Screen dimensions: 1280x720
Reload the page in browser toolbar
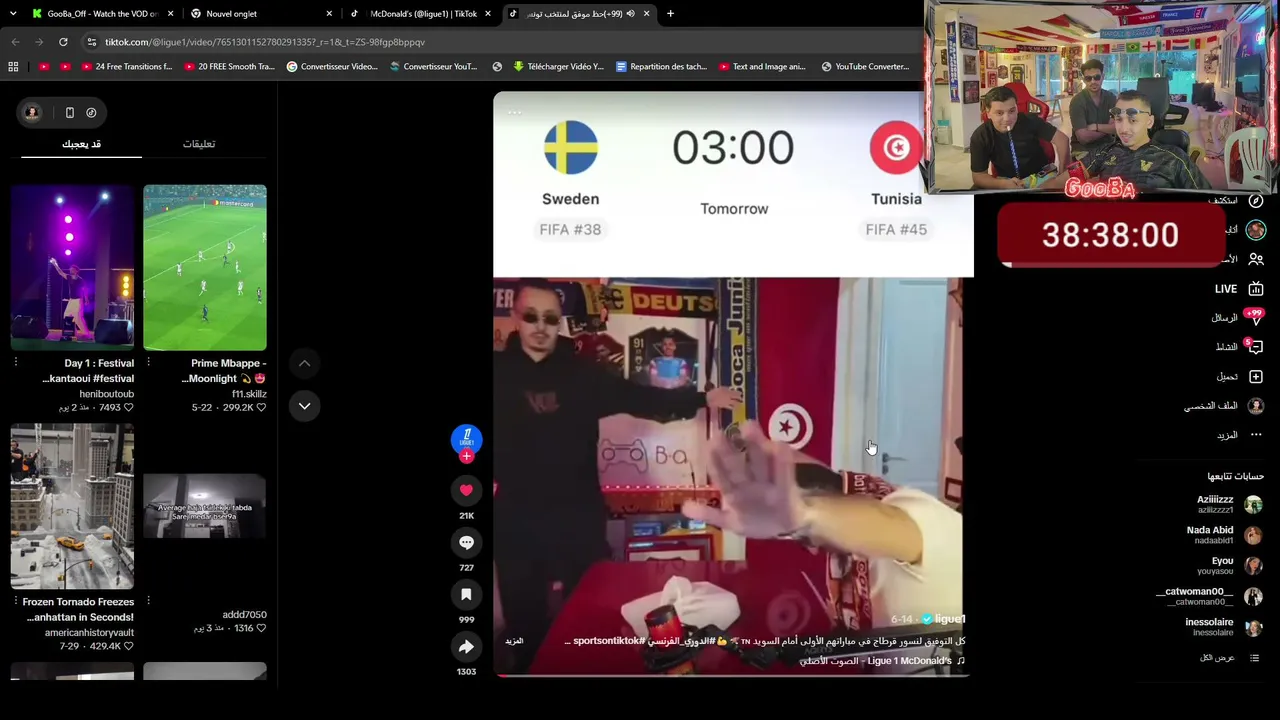(x=63, y=42)
